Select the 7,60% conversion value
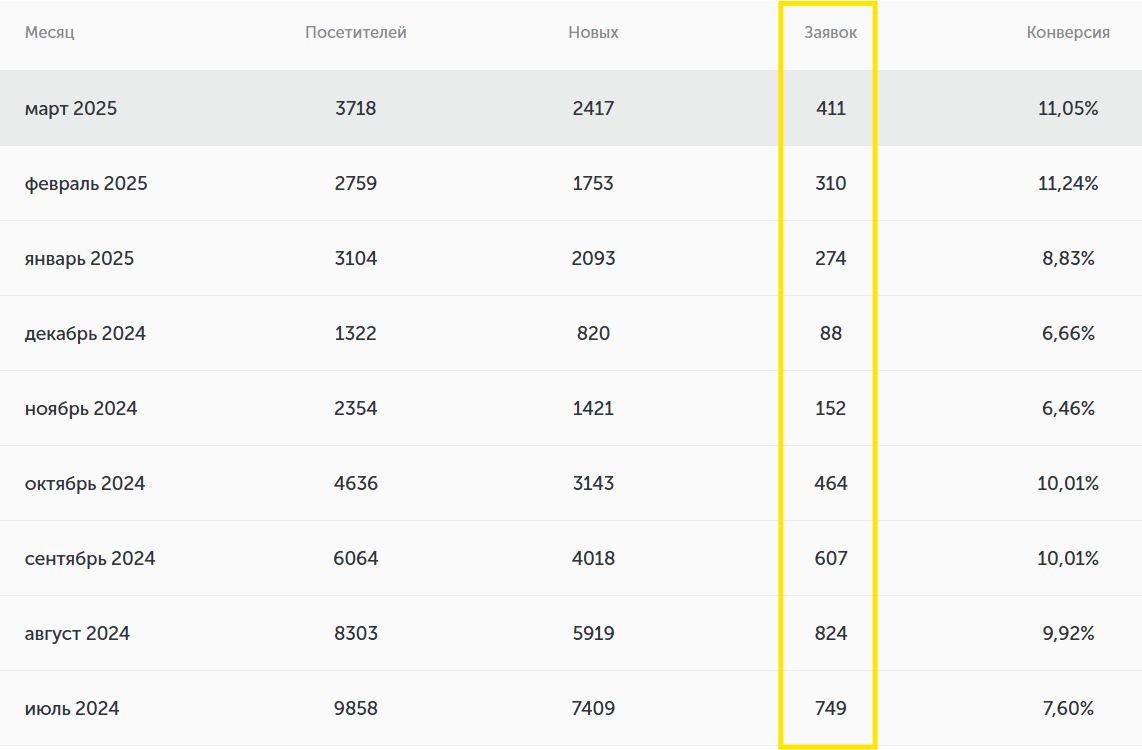Image resolution: width=1142 pixels, height=750 pixels. pyautogui.click(x=1068, y=708)
